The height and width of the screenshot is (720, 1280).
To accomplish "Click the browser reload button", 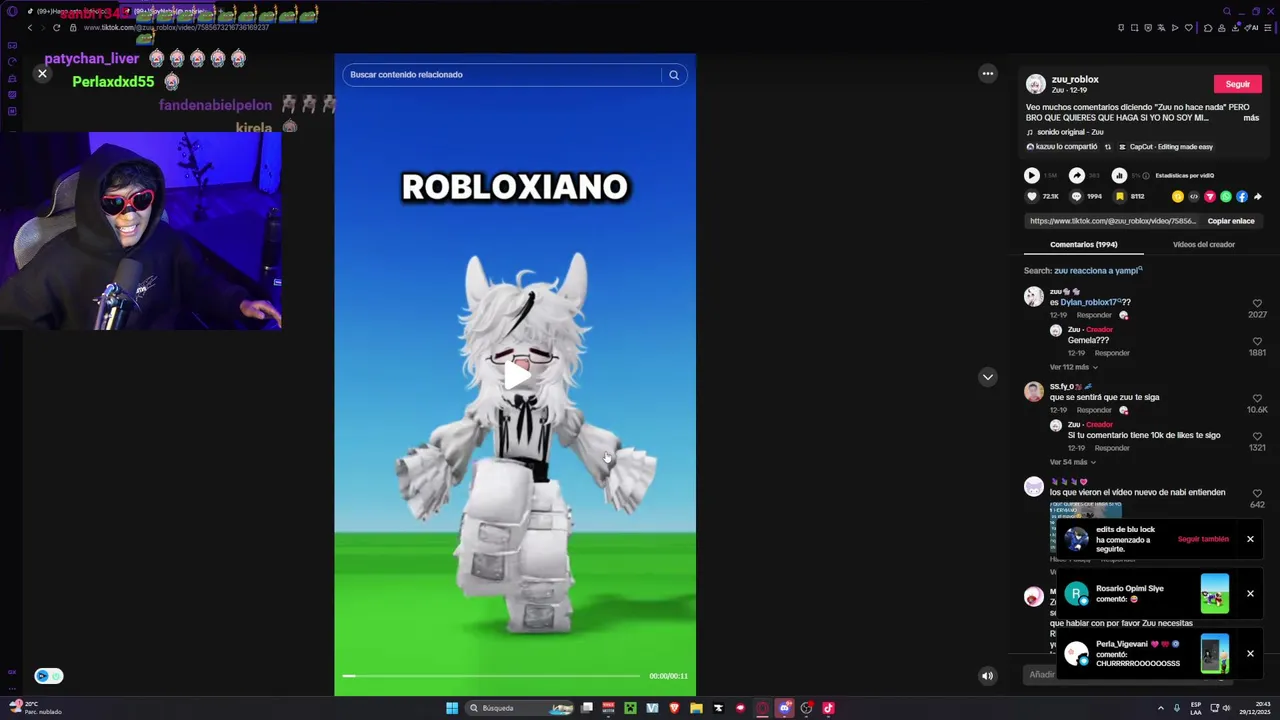I will [x=56, y=28].
